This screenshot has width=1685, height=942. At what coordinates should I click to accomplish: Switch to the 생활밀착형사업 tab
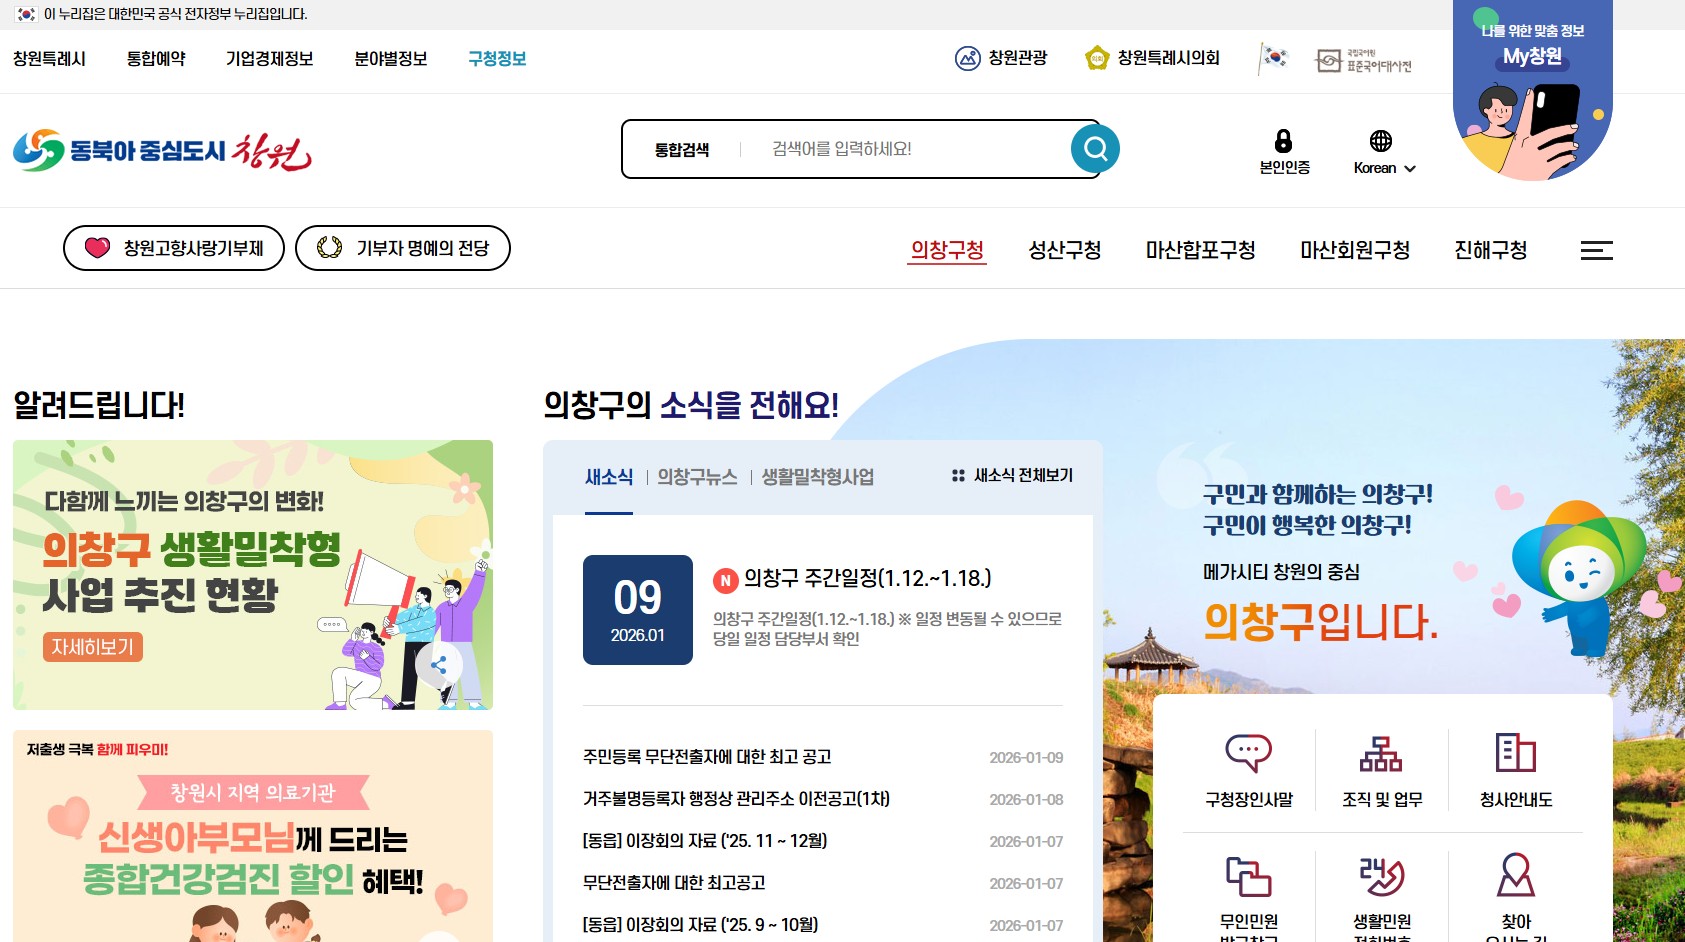point(816,477)
